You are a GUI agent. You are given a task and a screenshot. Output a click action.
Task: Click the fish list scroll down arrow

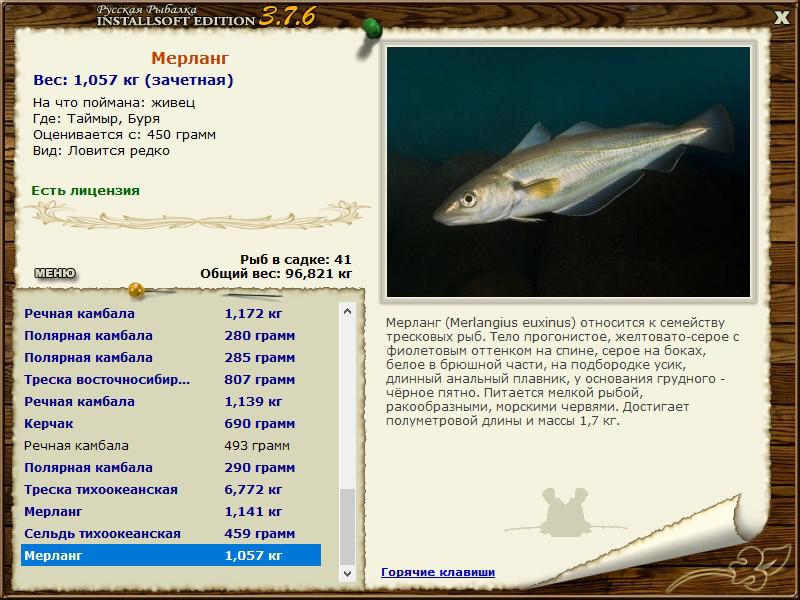point(348,574)
